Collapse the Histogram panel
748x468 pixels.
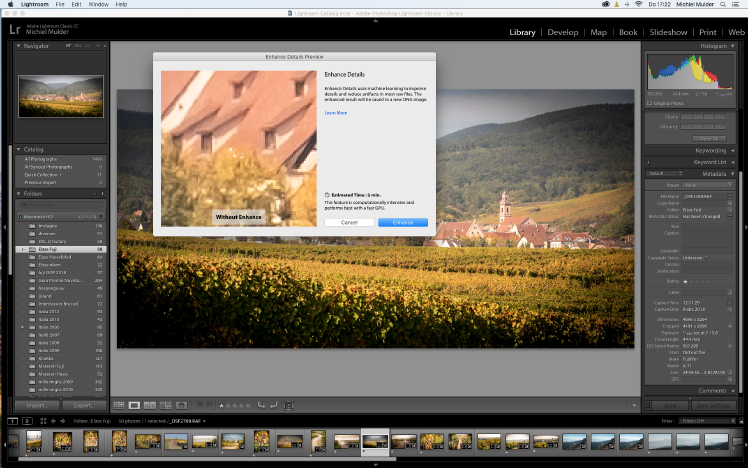(732, 46)
